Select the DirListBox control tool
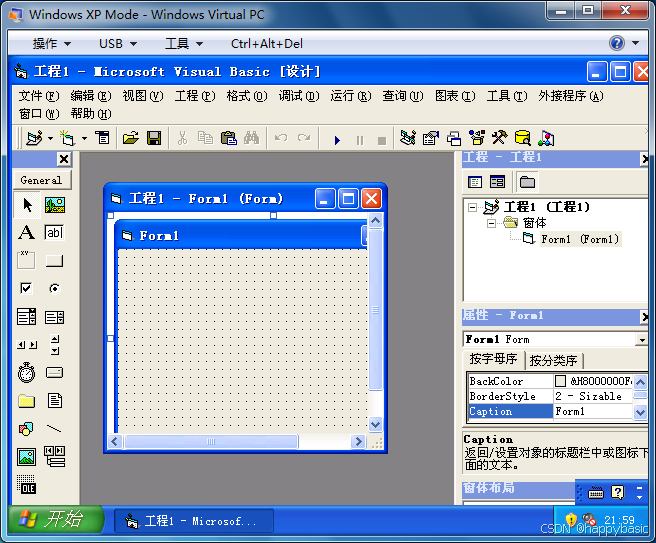Viewport: 656px width, 543px height. 26,401
